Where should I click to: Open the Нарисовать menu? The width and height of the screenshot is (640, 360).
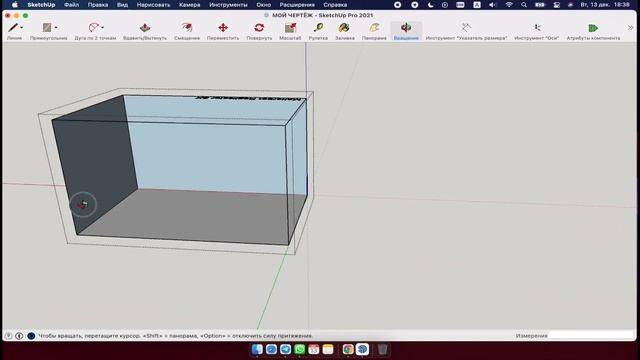[153, 5]
